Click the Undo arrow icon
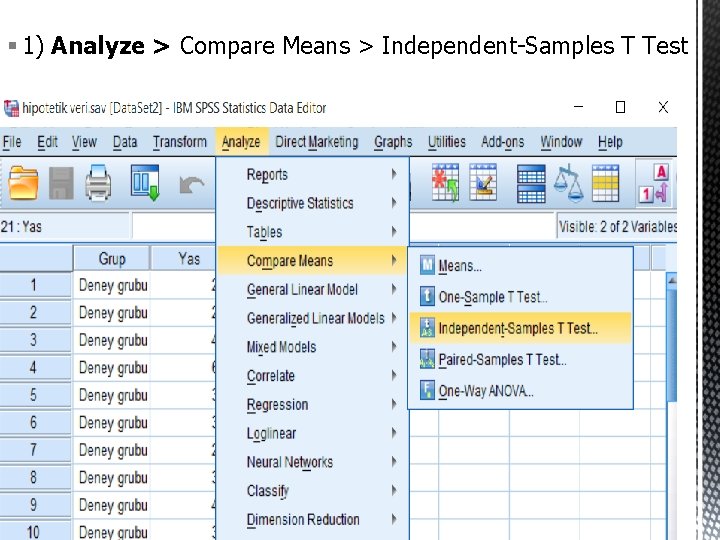Viewport: 720px width, 540px height. 191,185
